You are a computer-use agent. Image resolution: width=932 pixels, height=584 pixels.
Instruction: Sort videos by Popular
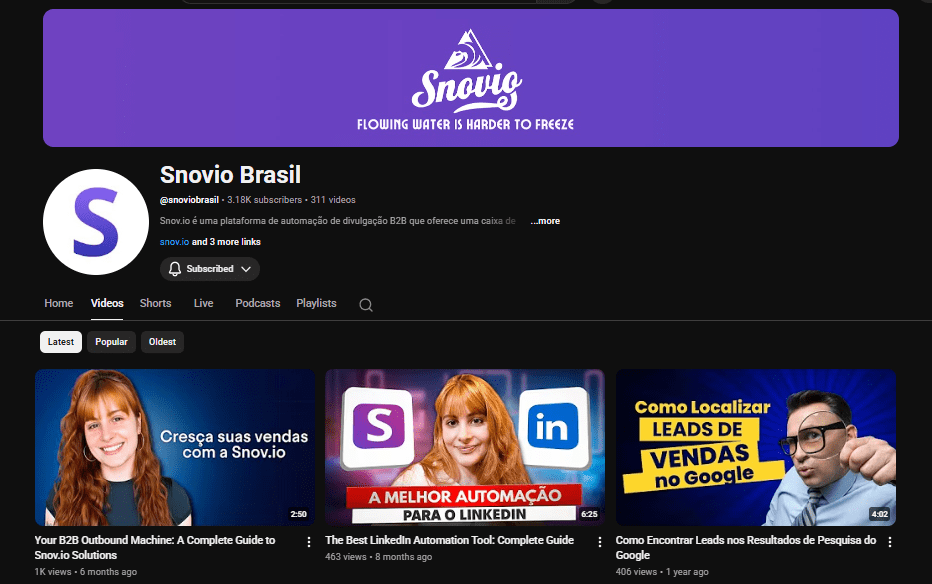click(111, 342)
